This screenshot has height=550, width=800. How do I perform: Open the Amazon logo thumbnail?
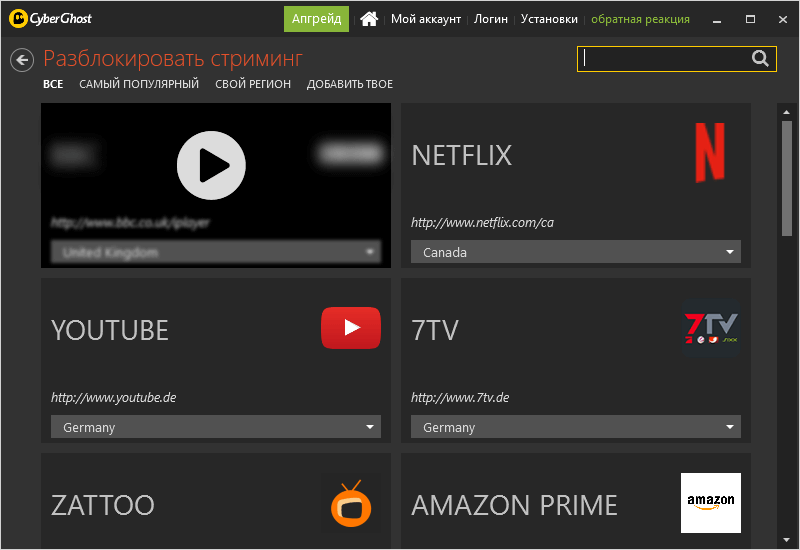(x=711, y=503)
